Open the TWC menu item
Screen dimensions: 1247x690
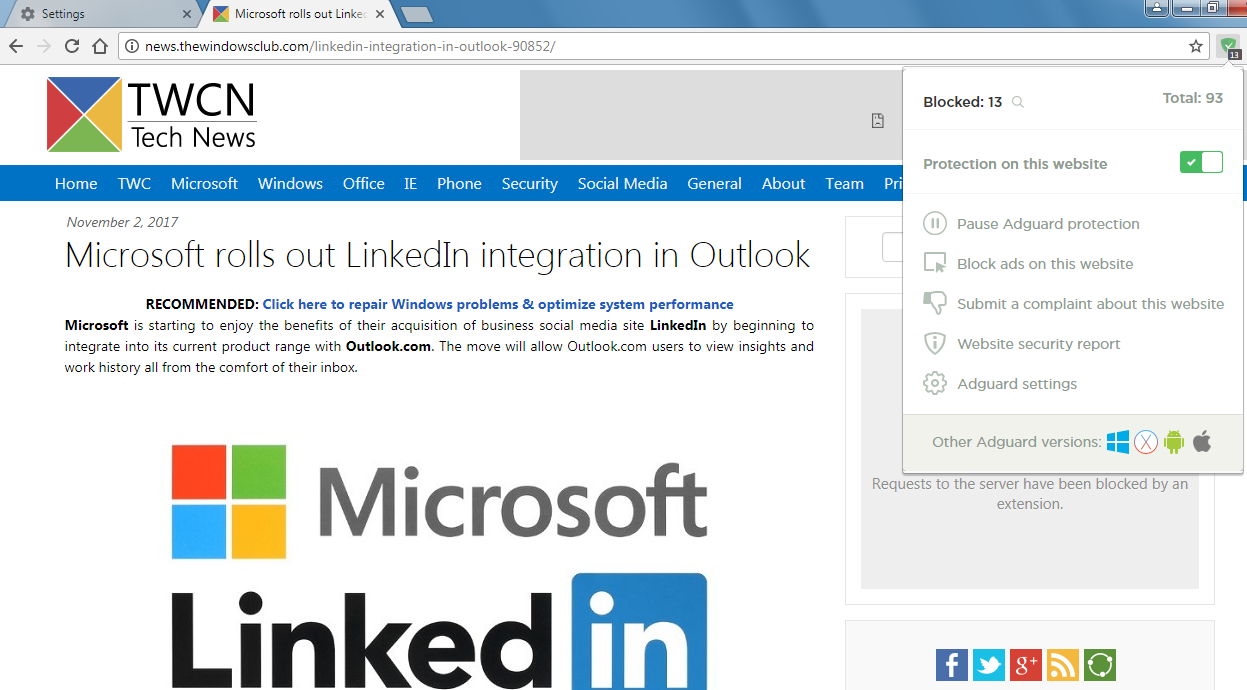tap(134, 183)
